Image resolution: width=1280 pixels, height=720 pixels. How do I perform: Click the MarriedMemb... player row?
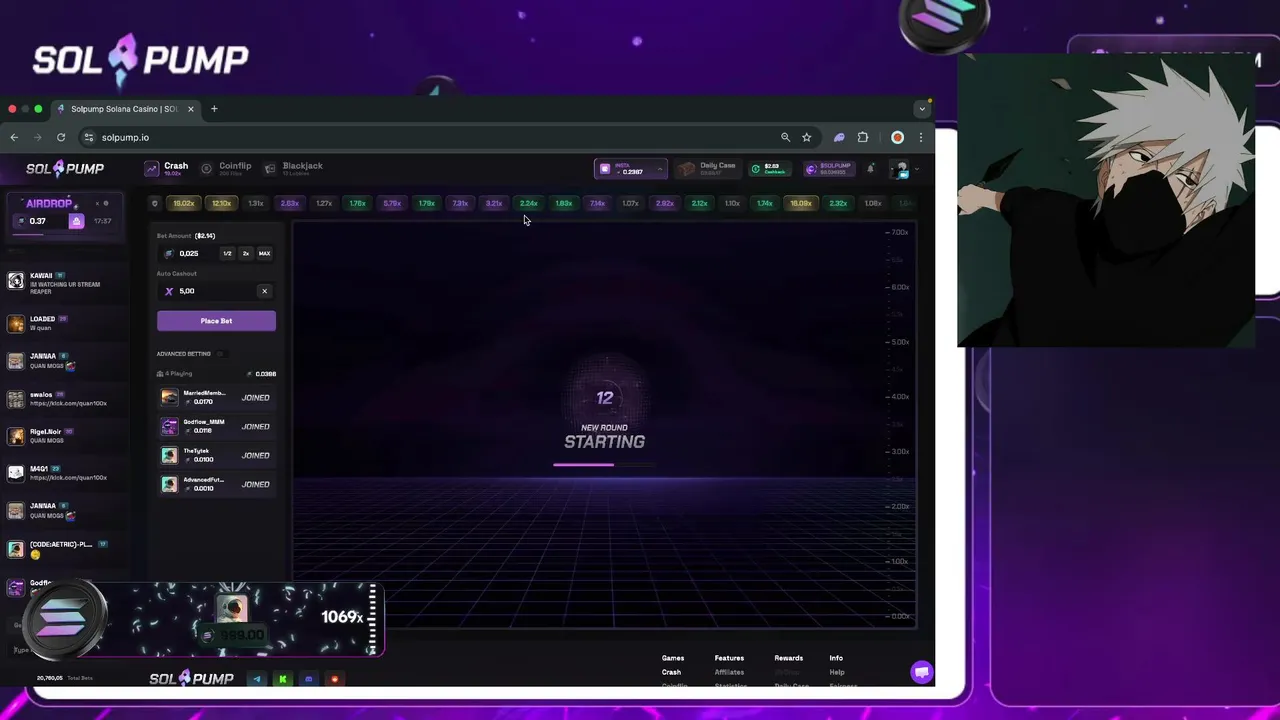(216, 397)
